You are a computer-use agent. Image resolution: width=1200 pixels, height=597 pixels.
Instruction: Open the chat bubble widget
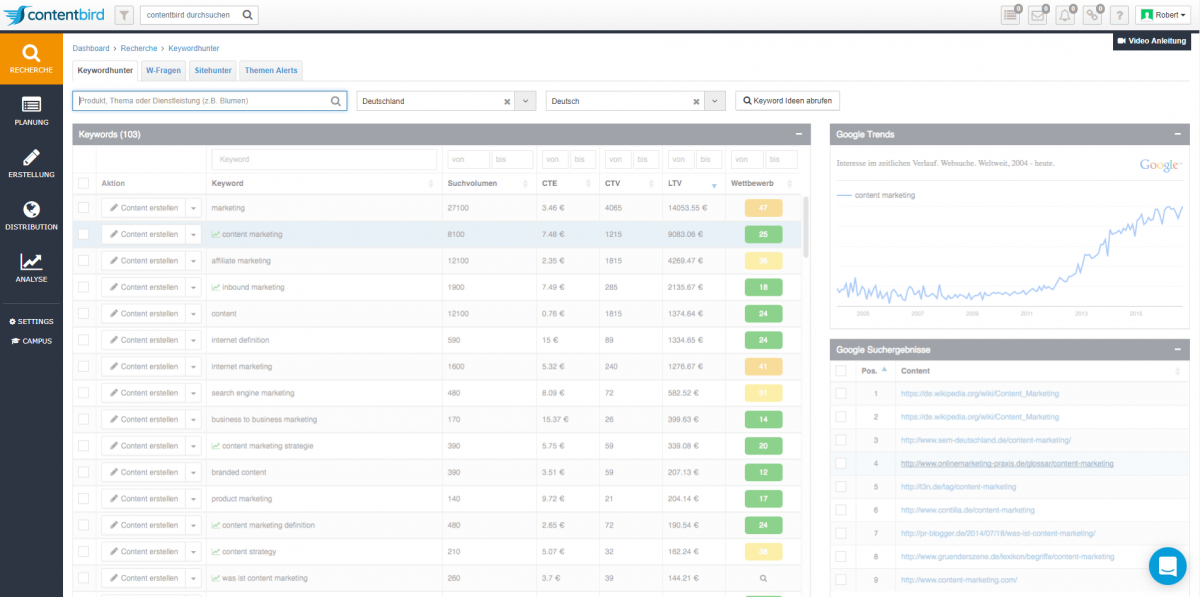click(x=1166, y=565)
